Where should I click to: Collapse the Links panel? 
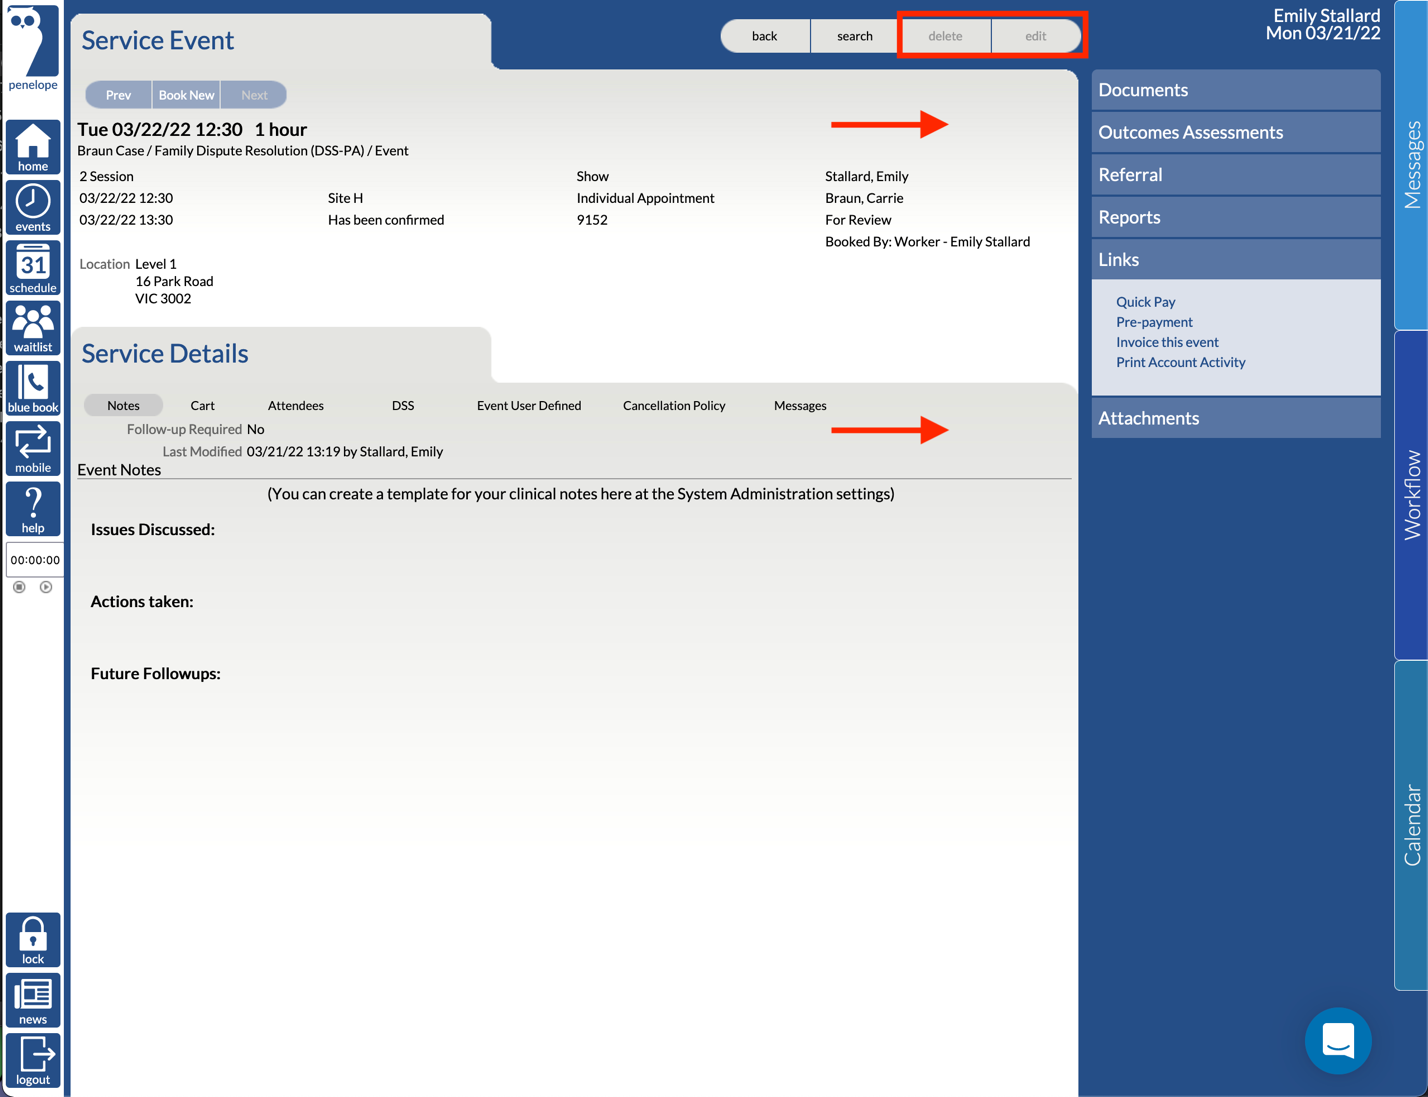click(x=1236, y=260)
